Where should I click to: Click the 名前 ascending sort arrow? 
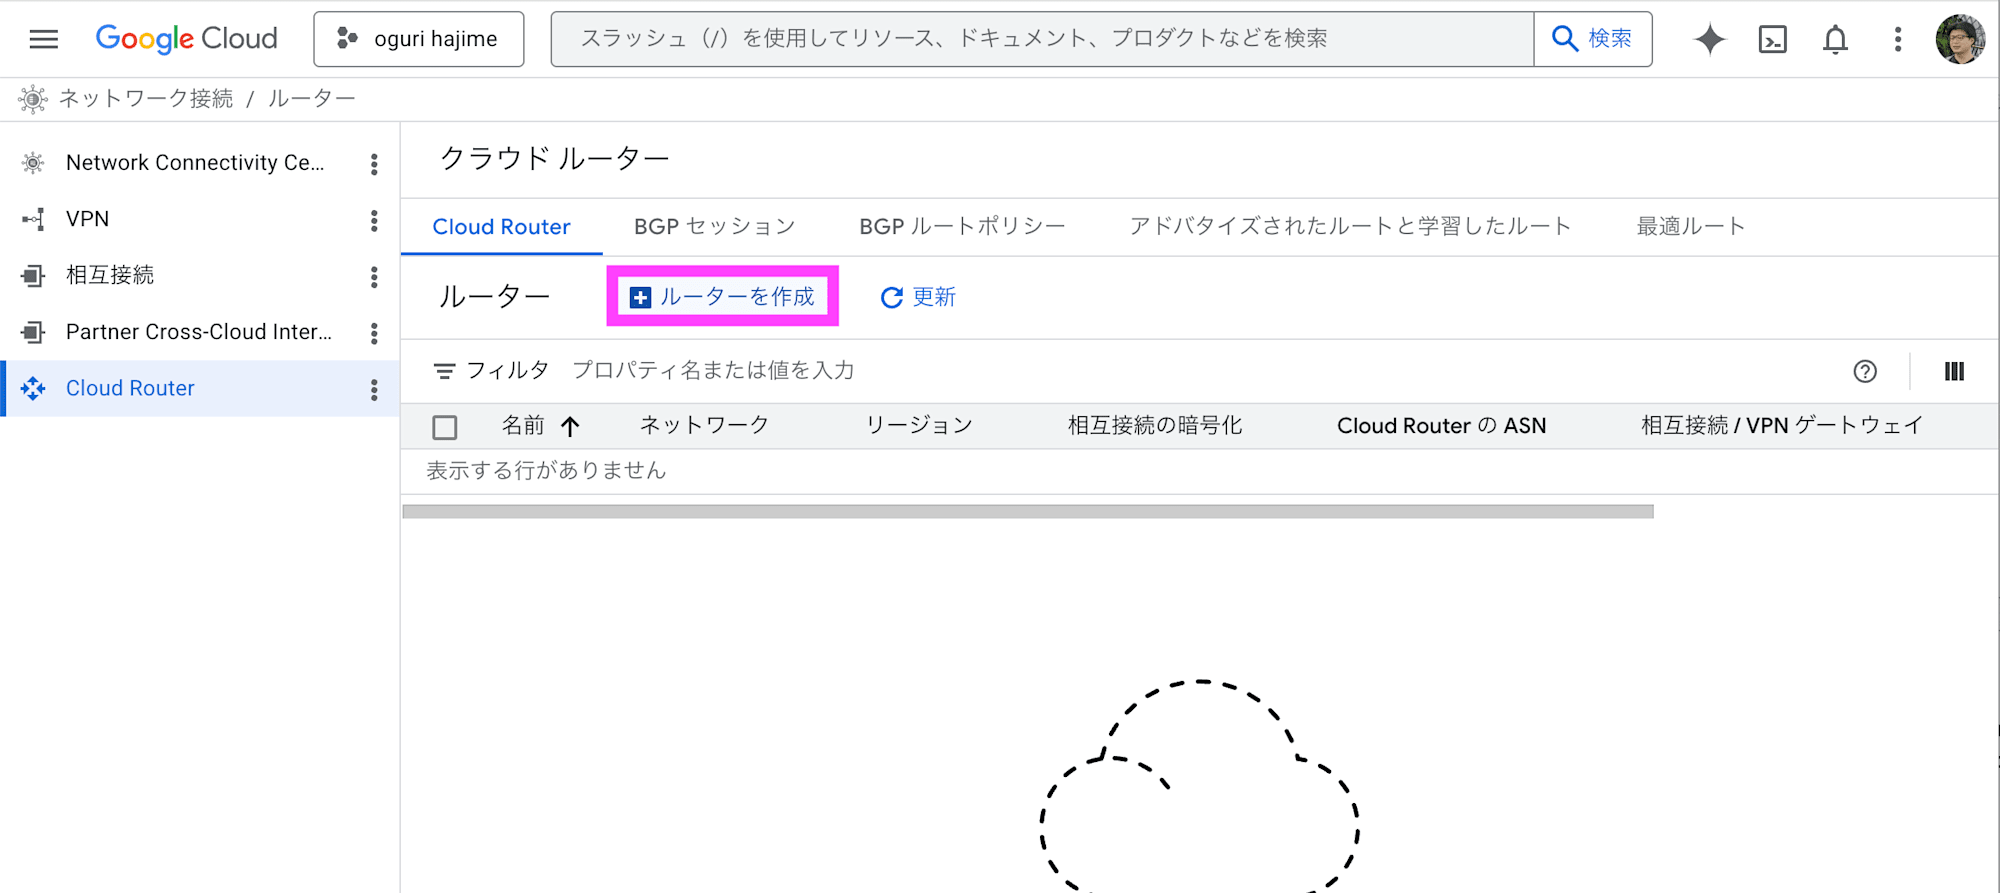(570, 427)
